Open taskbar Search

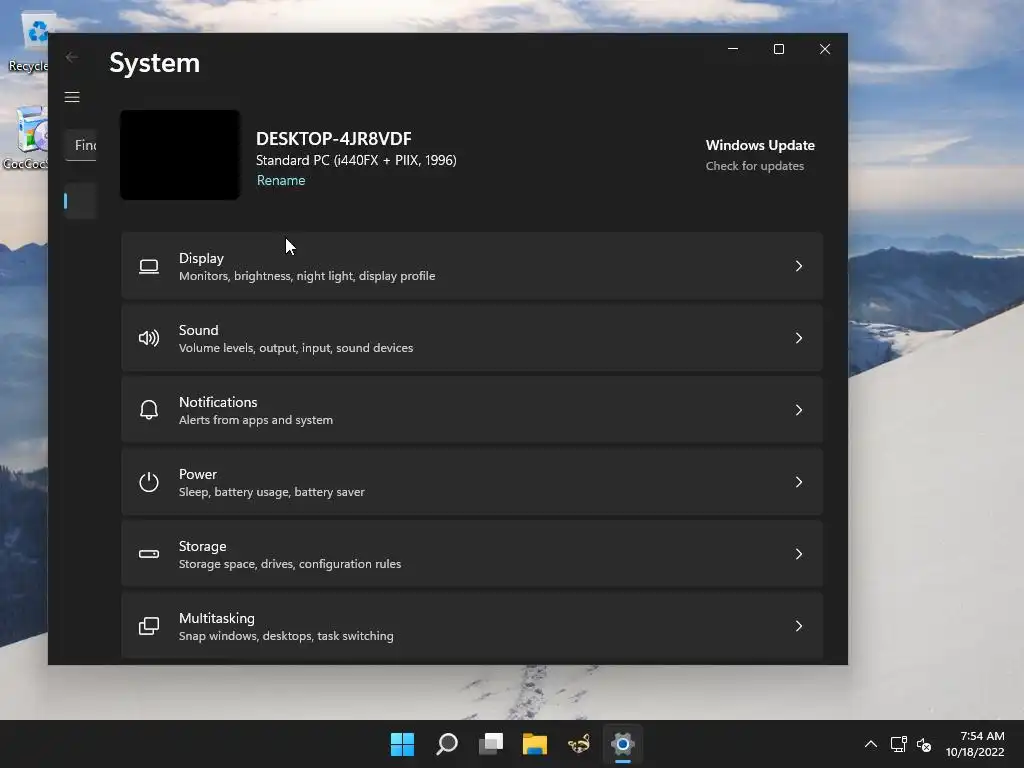click(447, 744)
